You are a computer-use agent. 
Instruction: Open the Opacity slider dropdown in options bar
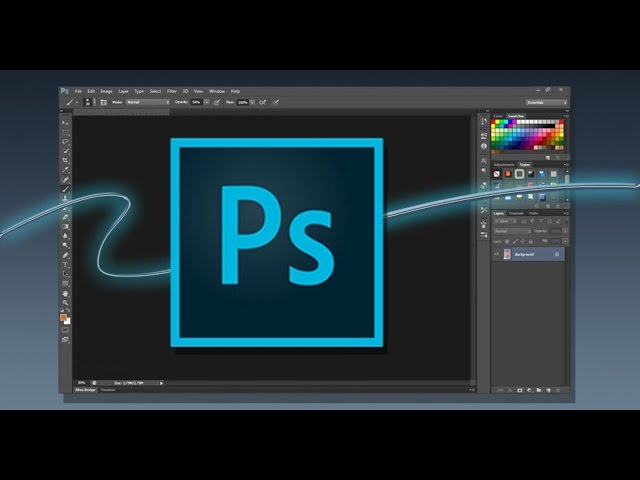(207, 102)
